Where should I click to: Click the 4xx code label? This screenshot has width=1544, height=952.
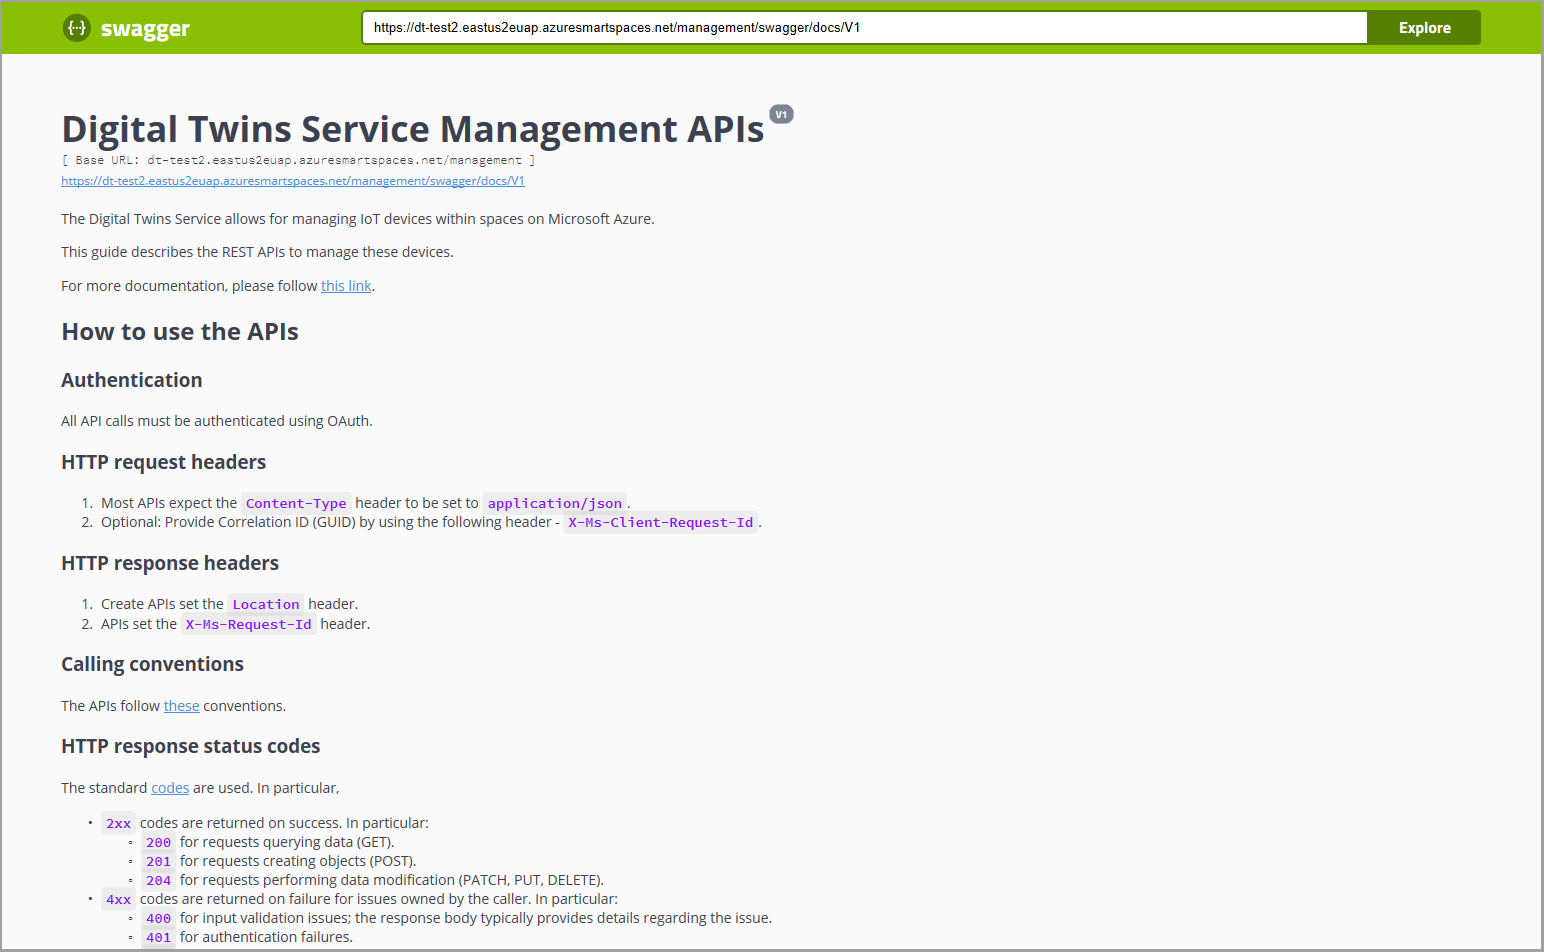(x=119, y=899)
